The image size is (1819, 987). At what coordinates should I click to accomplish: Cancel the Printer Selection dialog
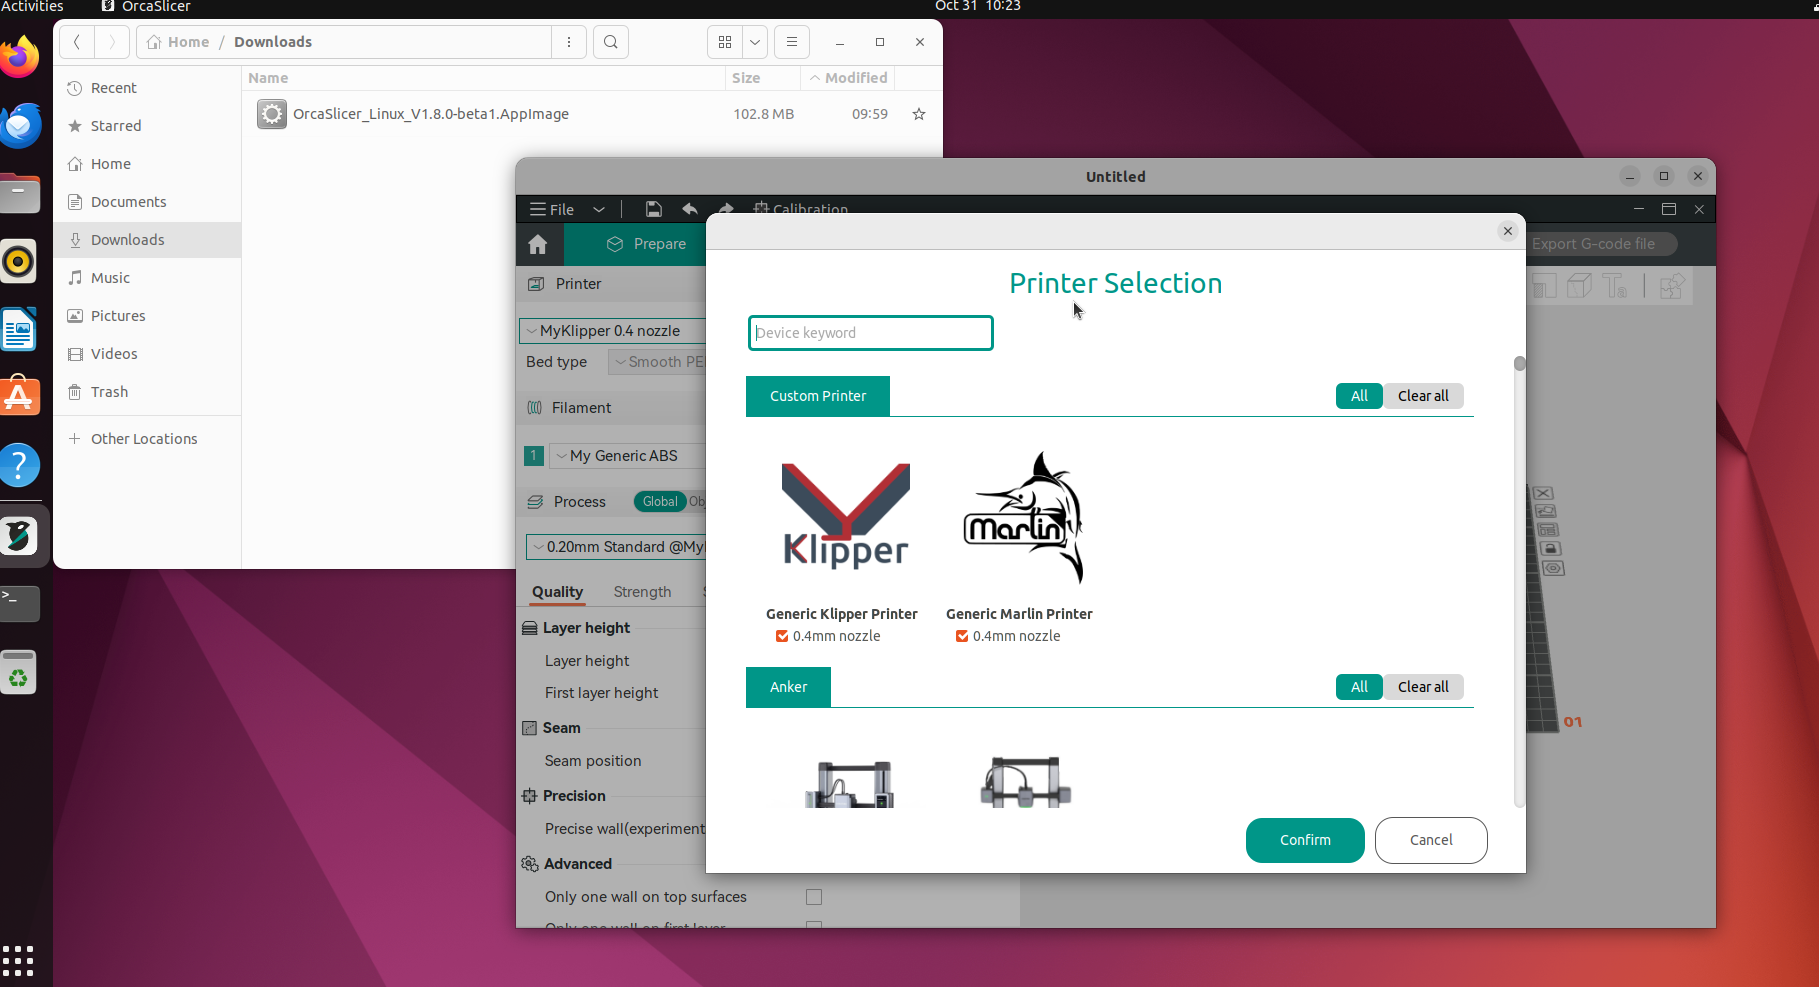coord(1431,840)
